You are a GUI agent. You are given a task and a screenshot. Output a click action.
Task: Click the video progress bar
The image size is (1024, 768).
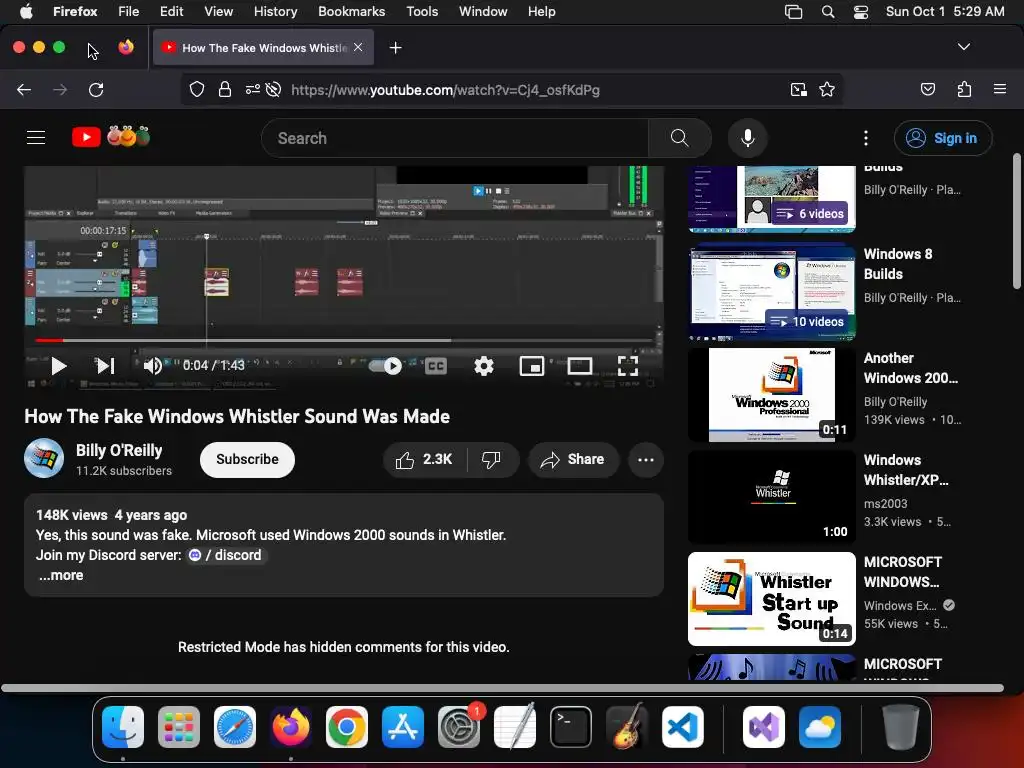click(344, 340)
